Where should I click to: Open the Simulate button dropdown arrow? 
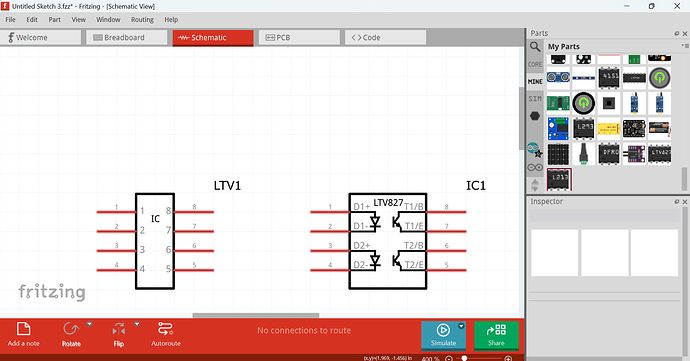pos(461,326)
